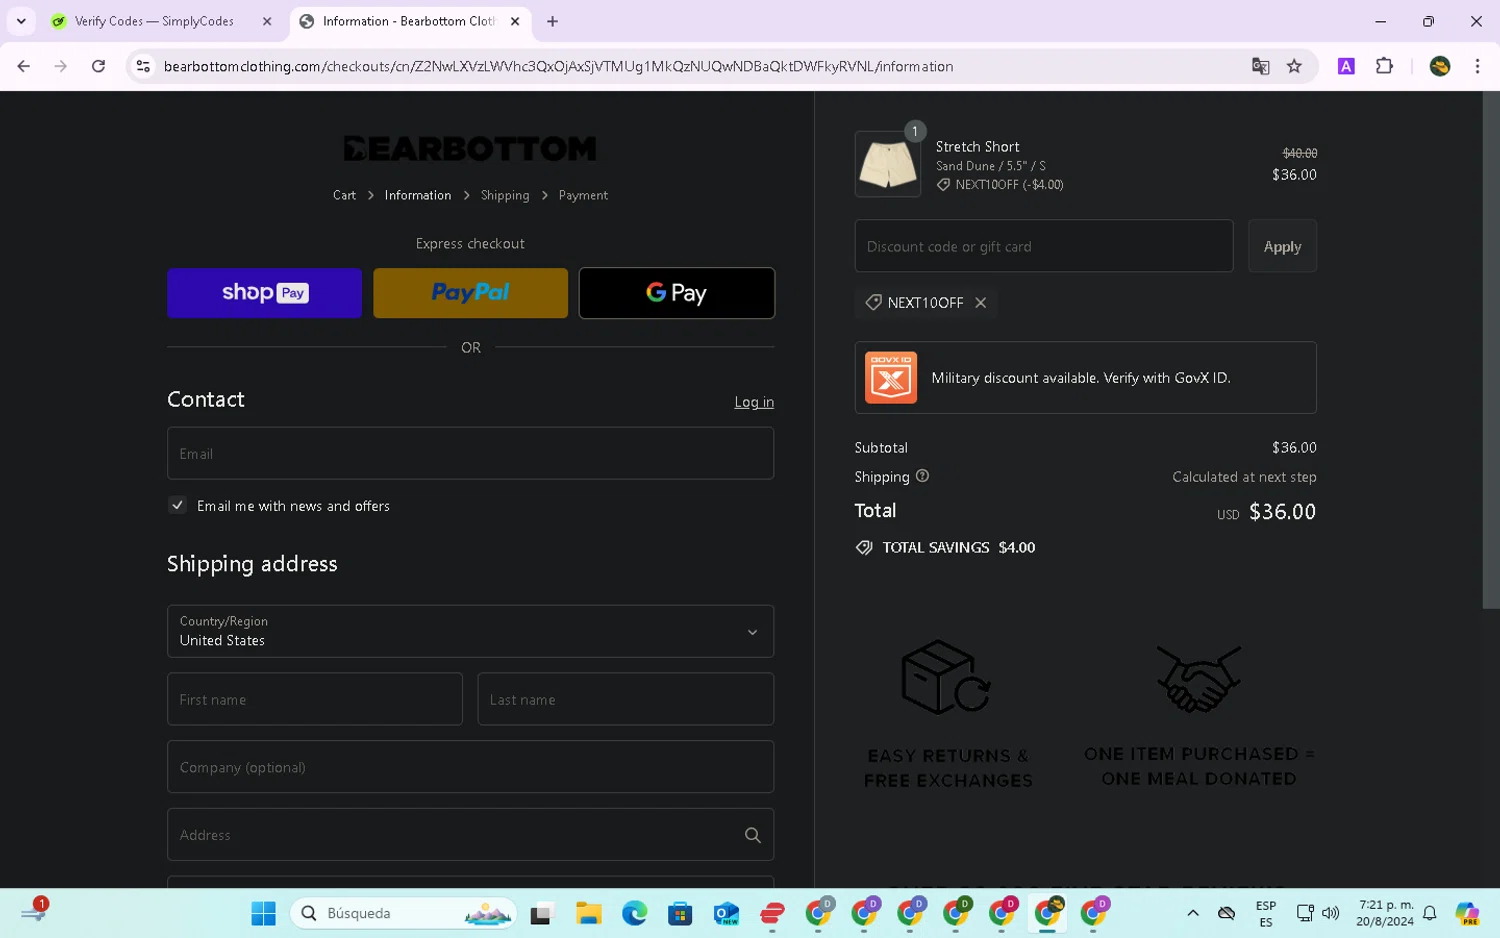Switch to Verify Codes — SimplyCodes tab
This screenshot has height=938, width=1500.
click(155, 21)
